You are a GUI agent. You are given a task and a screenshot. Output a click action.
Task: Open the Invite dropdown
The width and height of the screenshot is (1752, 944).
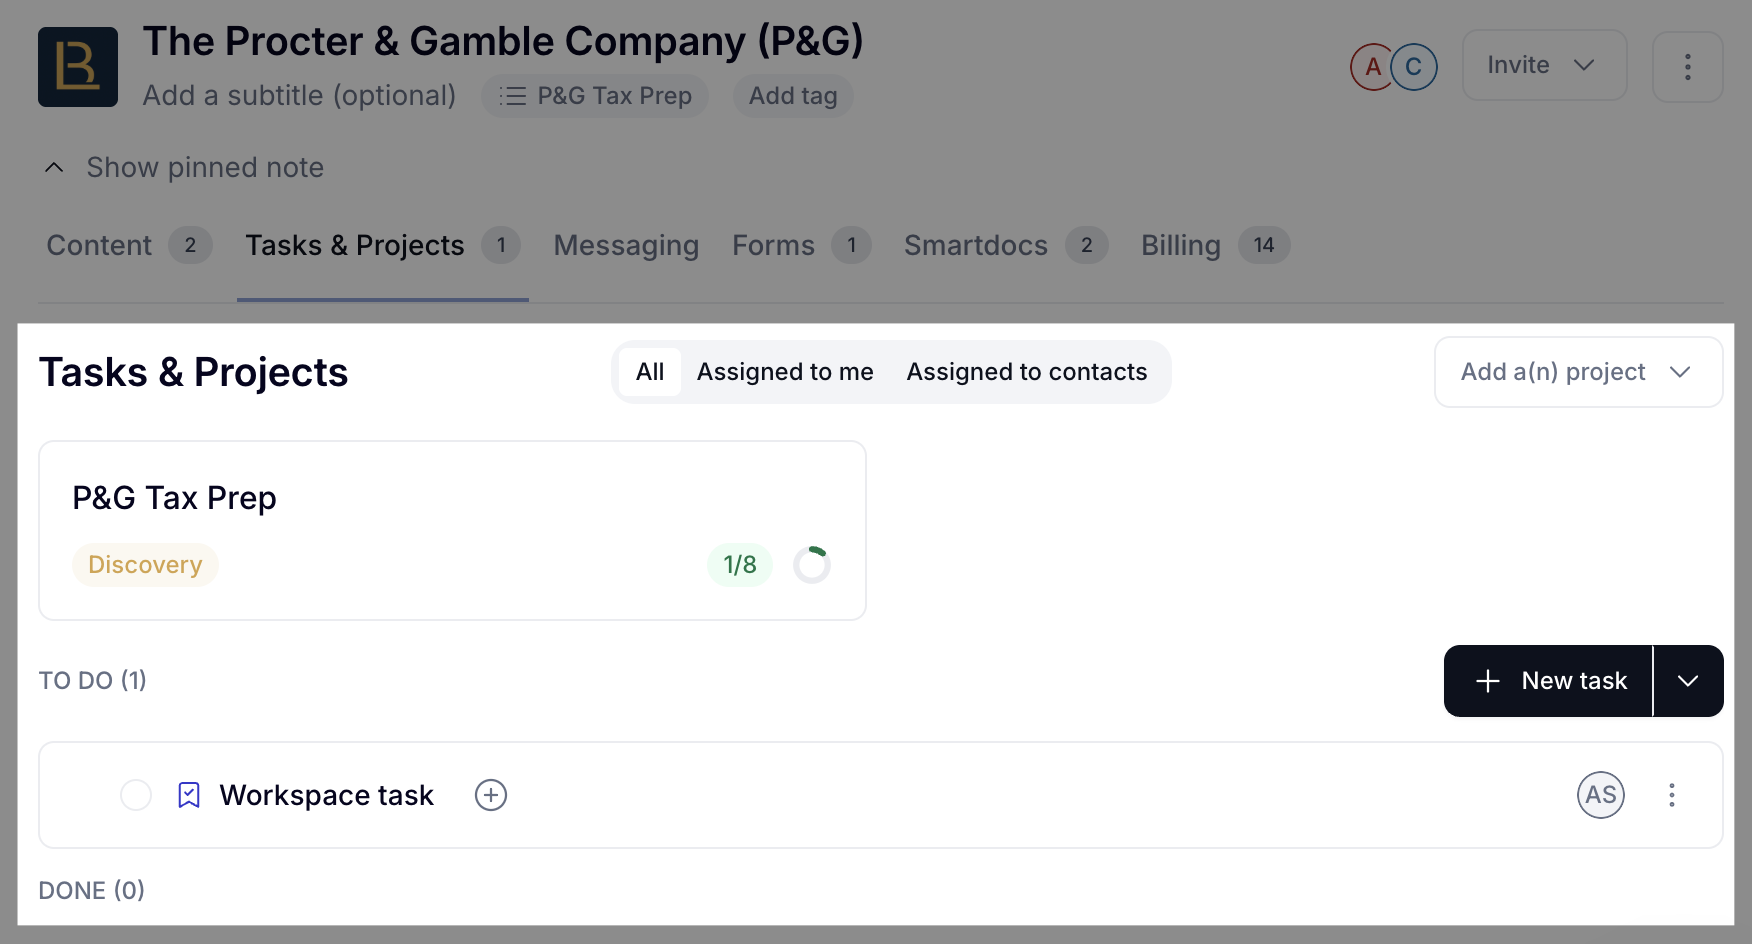tap(1544, 65)
